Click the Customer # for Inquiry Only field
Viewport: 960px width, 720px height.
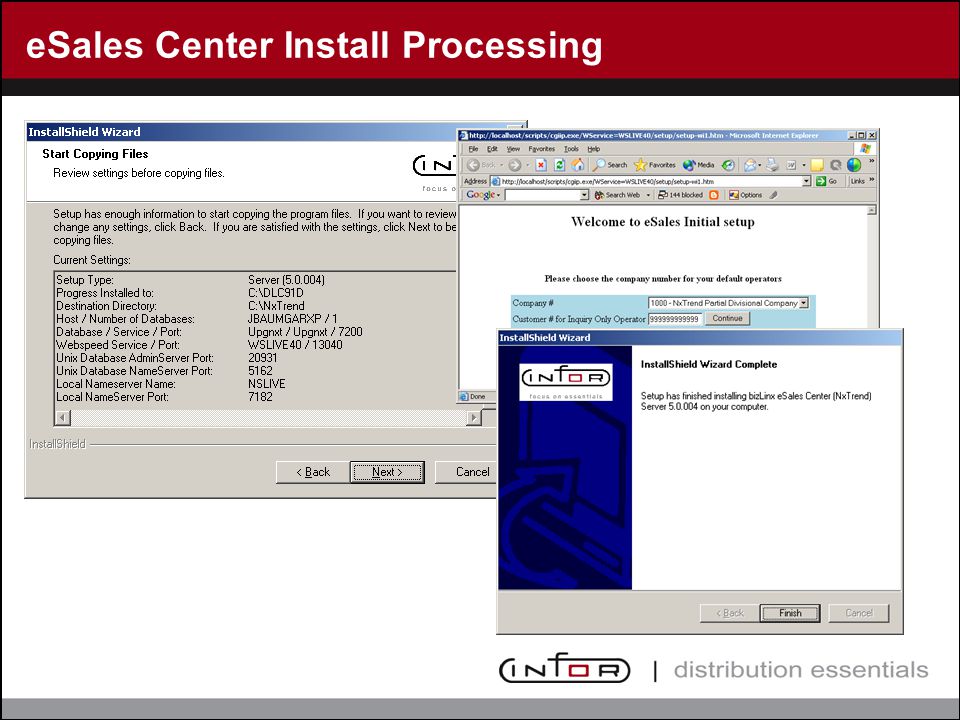click(675, 319)
